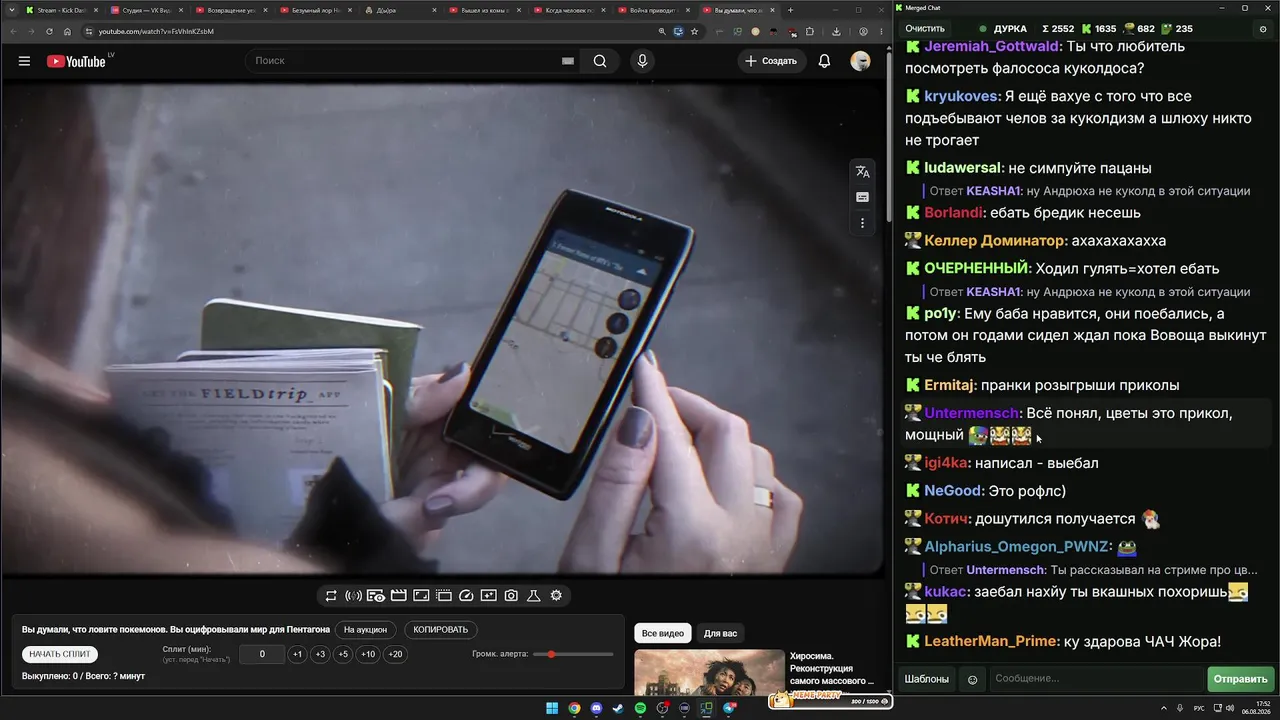Select the Для вас filter chip
The height and width of the screenshot is (720, 1280).
click(720, 634)
